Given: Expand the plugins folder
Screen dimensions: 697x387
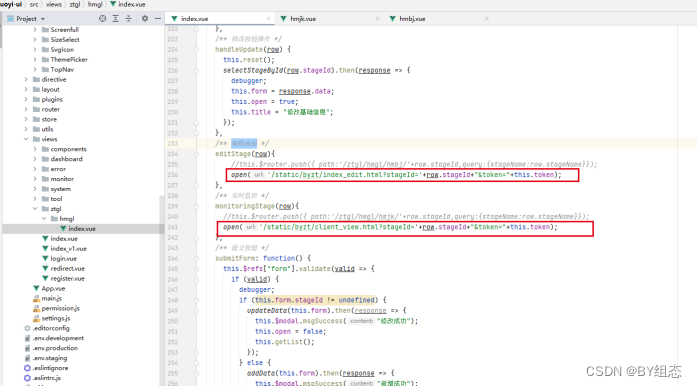Looking at the screenshot, I should click(26, 100).
